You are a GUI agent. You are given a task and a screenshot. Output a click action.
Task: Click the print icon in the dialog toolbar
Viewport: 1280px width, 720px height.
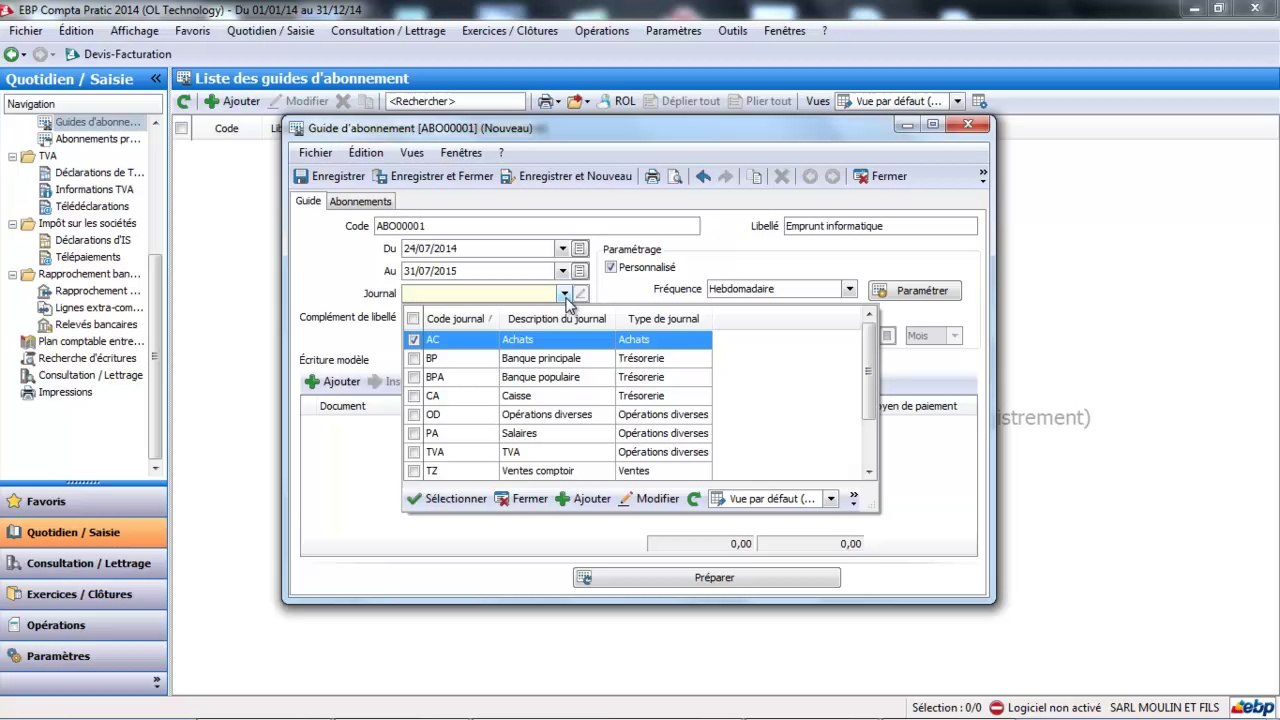click(652, 176)
